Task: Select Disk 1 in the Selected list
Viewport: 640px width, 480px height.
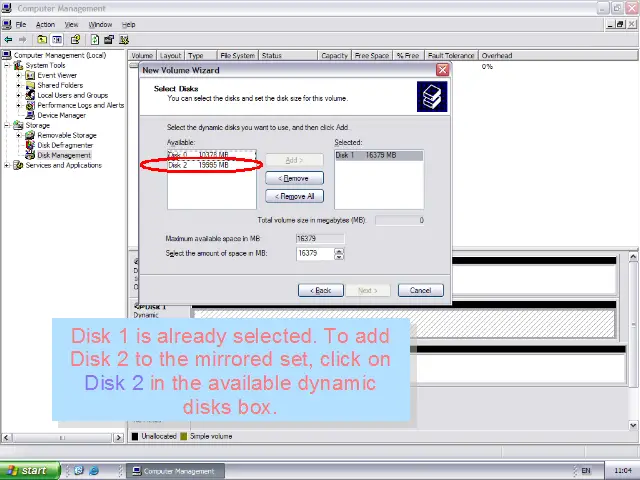Action: coord(379,155)
